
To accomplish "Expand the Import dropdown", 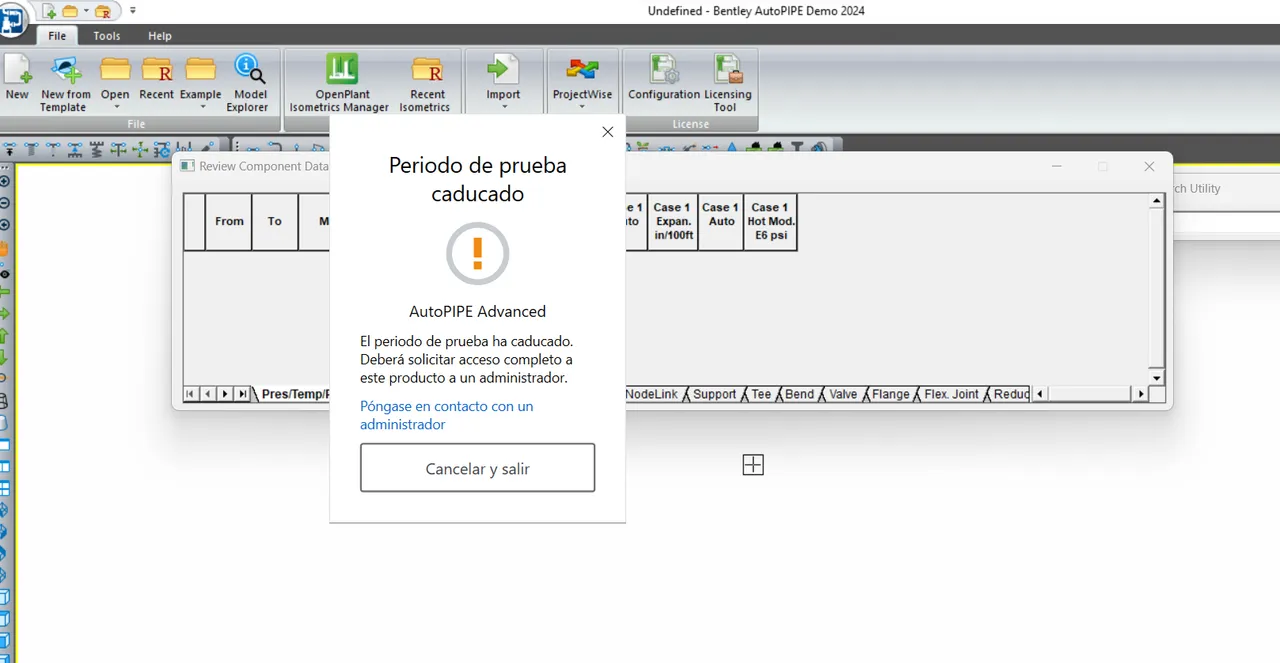I will [503, 106].
